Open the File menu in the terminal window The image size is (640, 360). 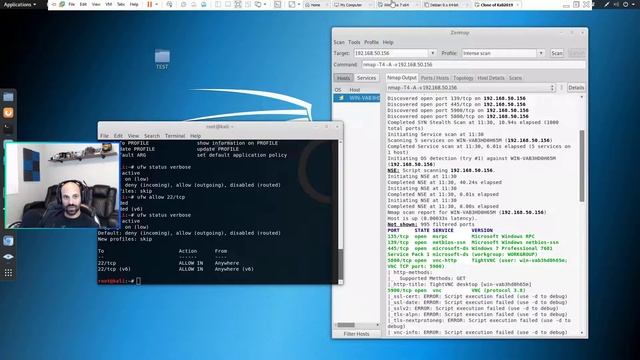pyautogui.click(x=104, y=136)
